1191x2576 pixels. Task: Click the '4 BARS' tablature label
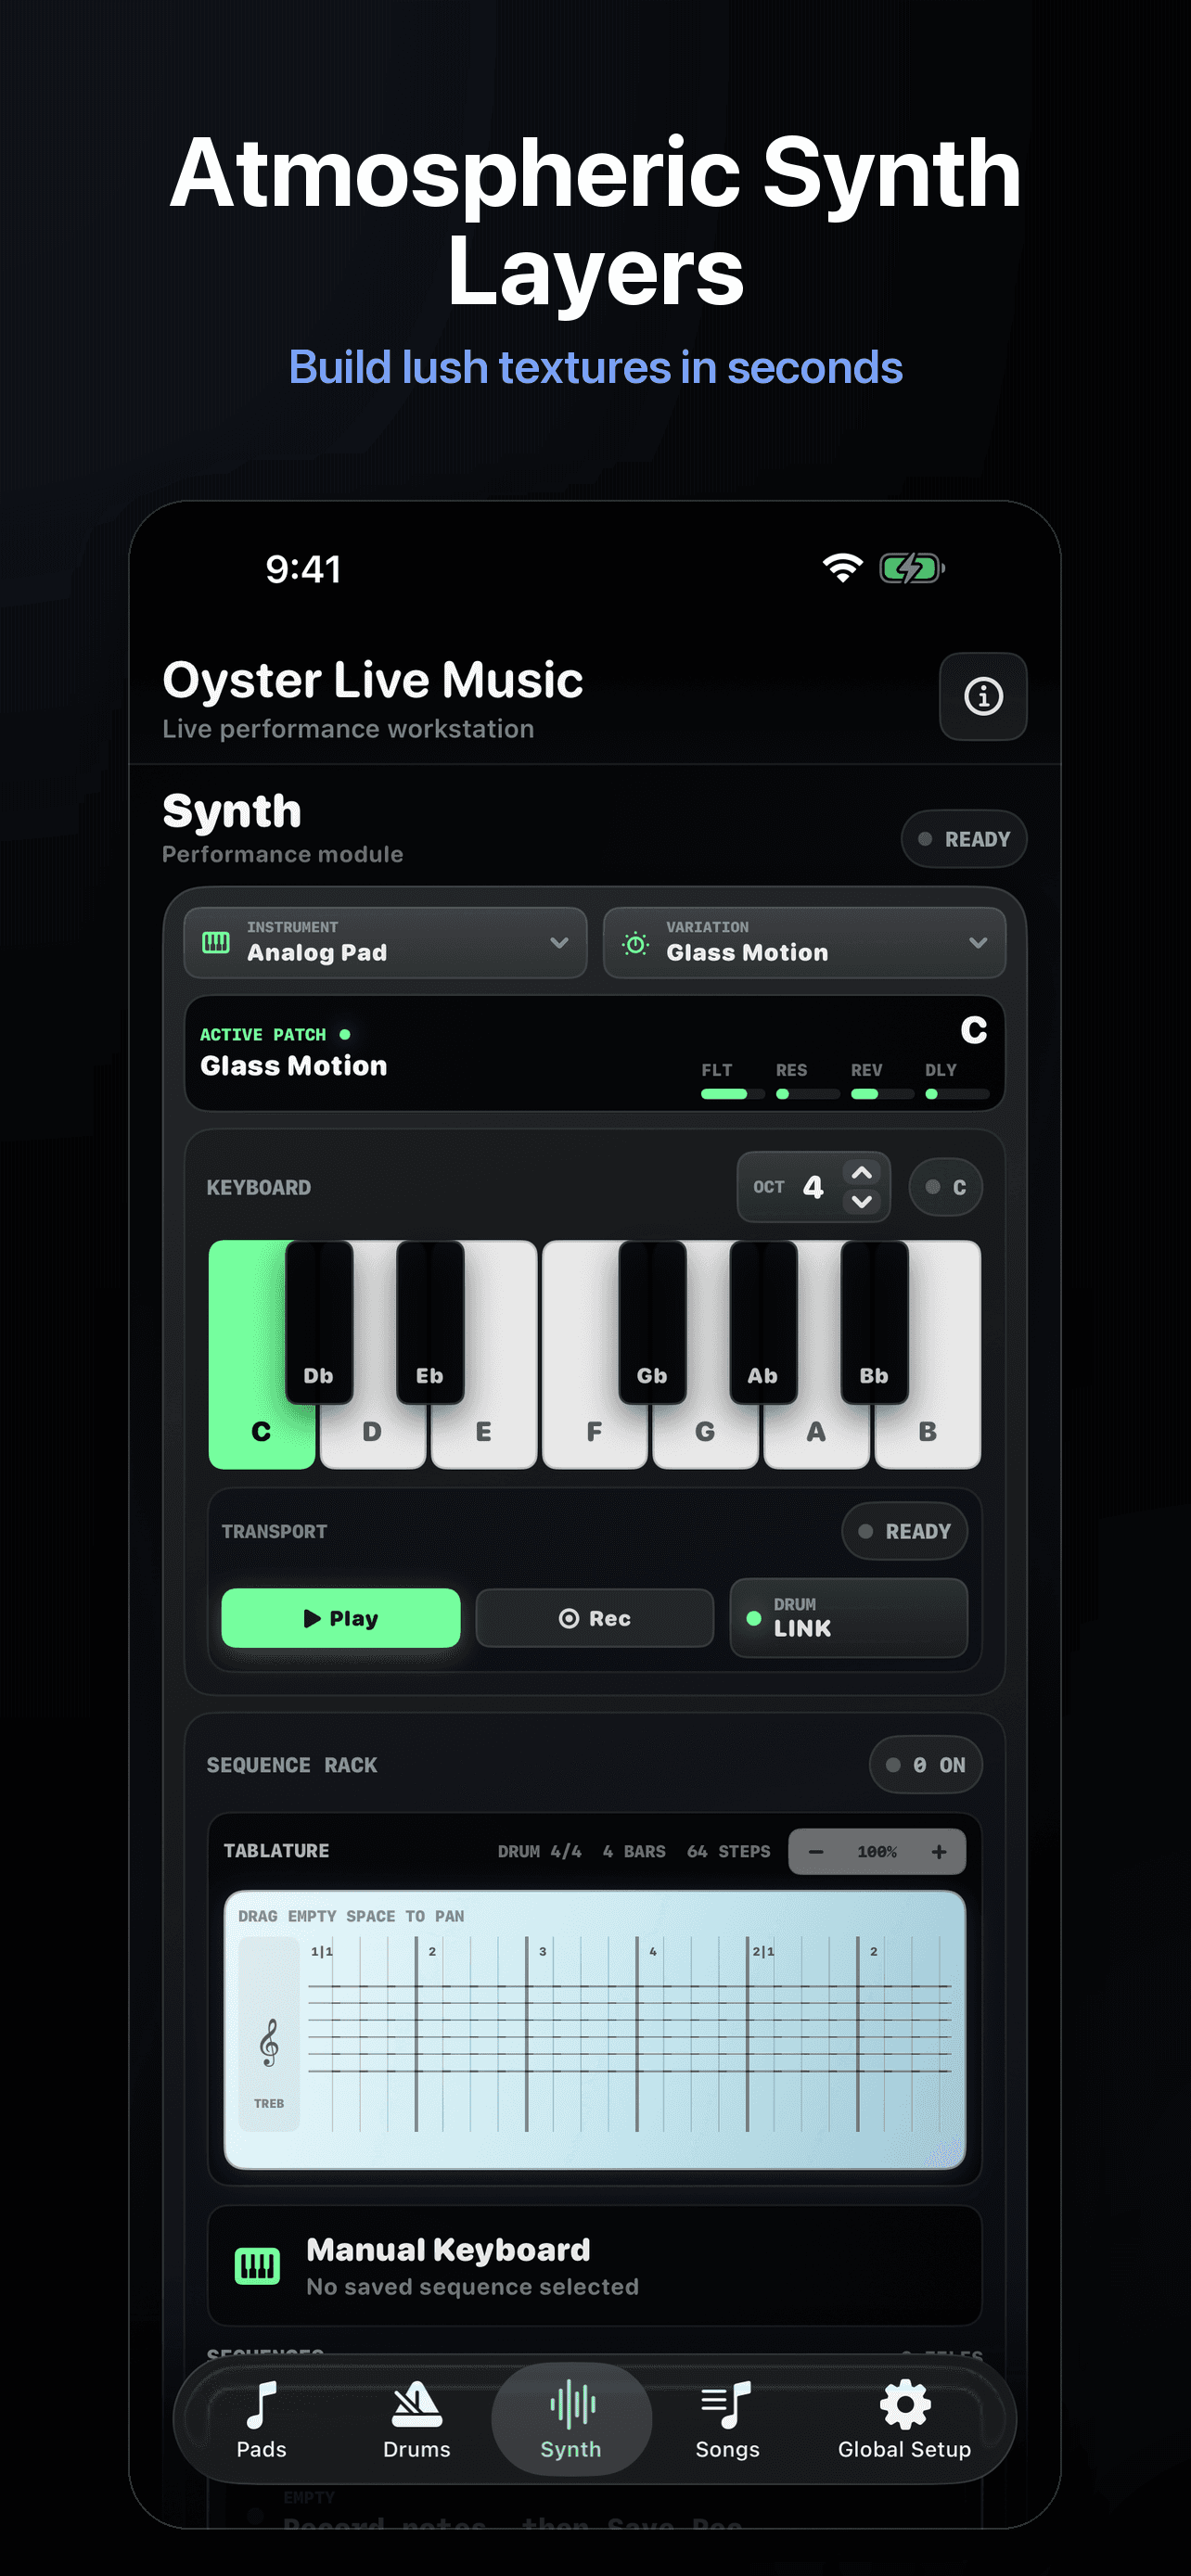coord(634,1852)
